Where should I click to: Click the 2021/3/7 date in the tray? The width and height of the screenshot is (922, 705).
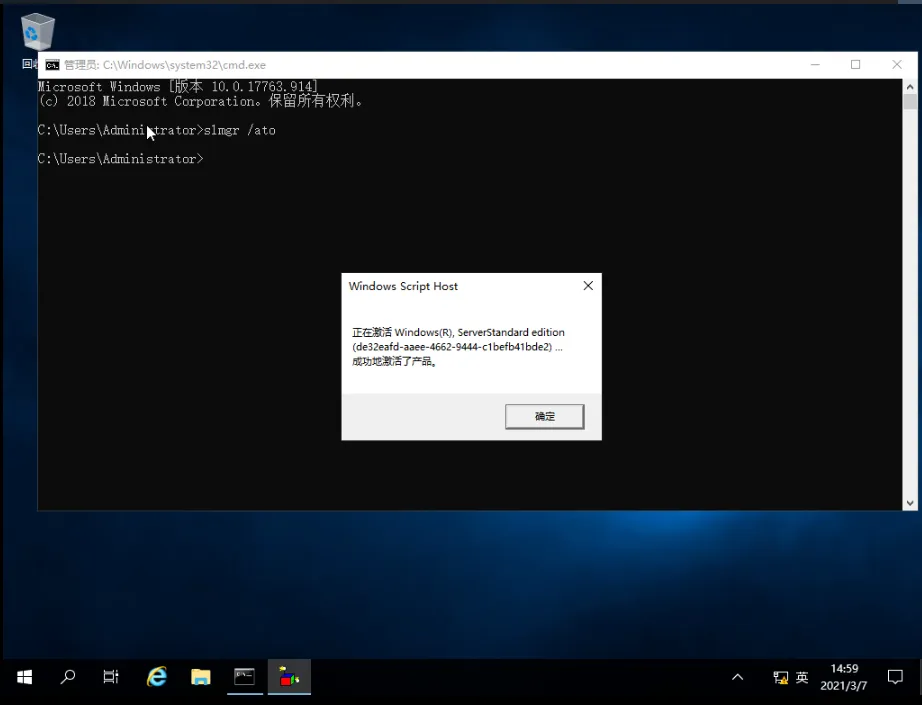coord(845,686)
